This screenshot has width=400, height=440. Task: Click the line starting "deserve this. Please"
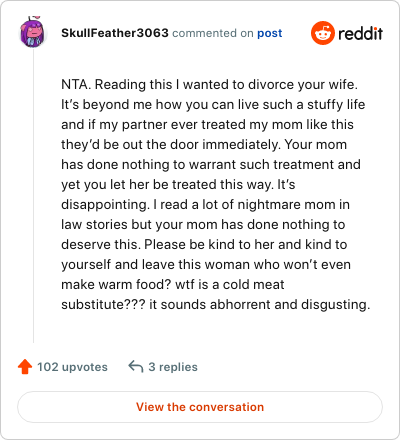204,245
